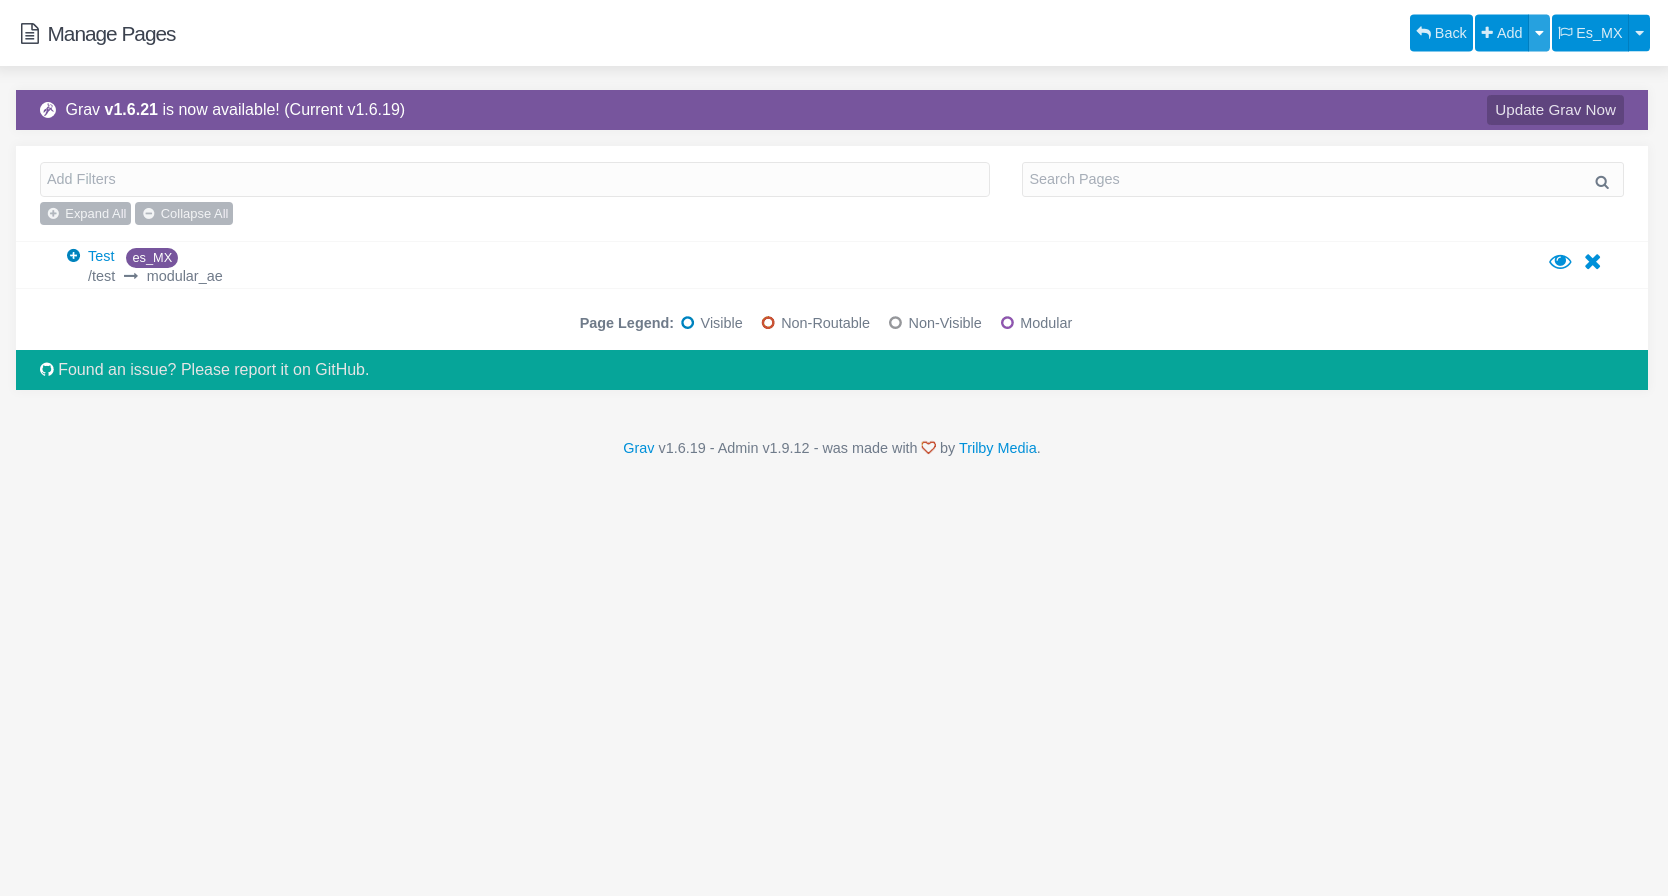
Task: Click the Non-Visible legend circle
Action: pos(895,323)
